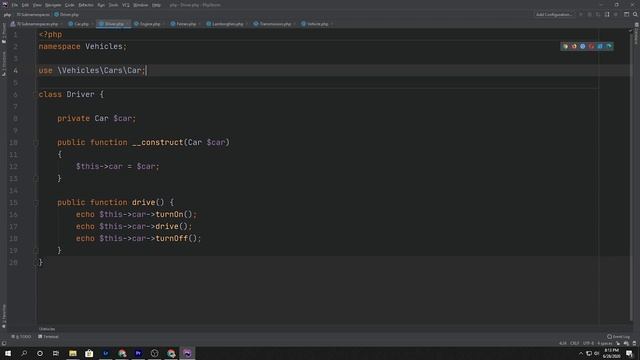
Task: Open the Windows notification center
Action: (629, 353)
